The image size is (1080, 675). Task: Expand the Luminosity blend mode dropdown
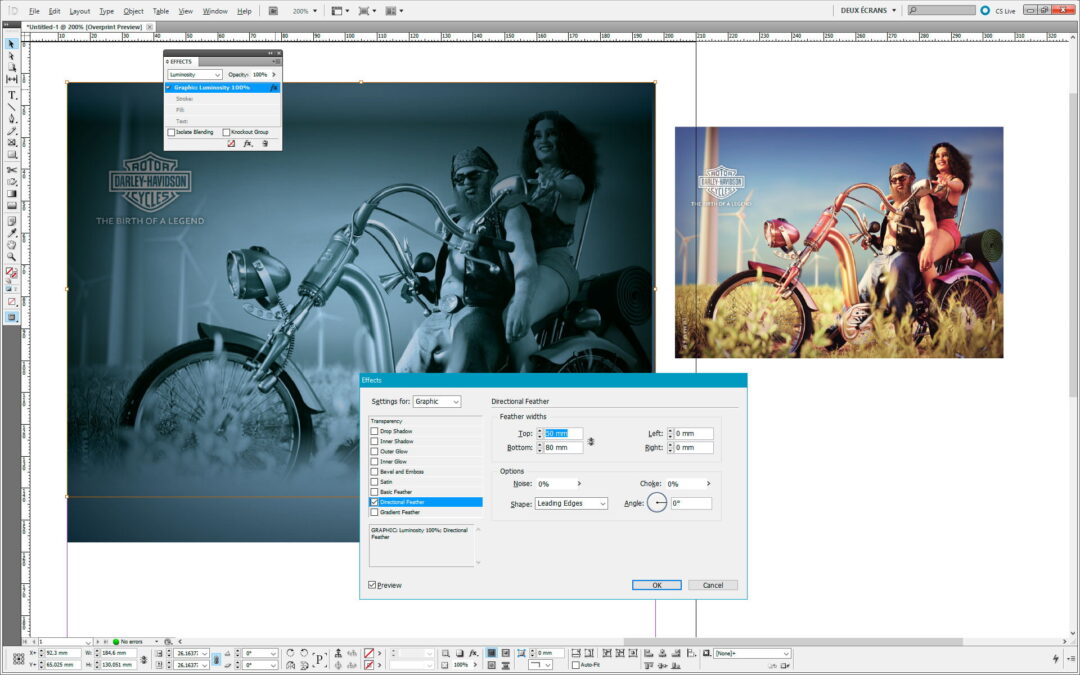tap(195, 75)
